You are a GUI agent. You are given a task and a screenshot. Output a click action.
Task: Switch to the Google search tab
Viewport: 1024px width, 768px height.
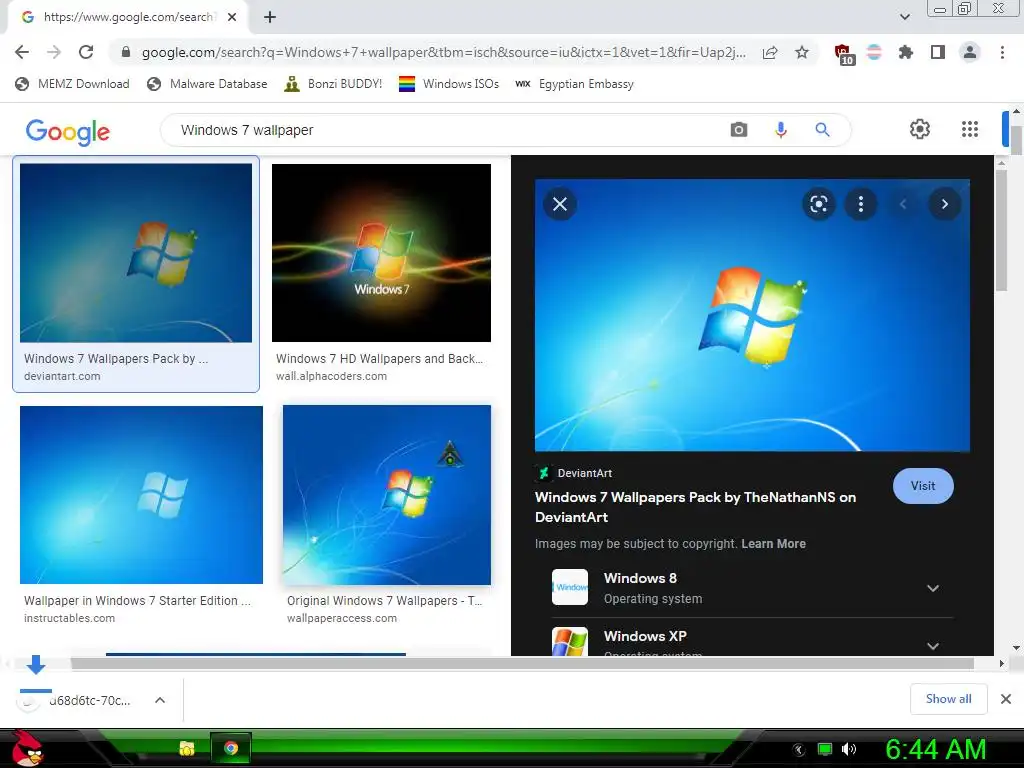coord(127,17)
